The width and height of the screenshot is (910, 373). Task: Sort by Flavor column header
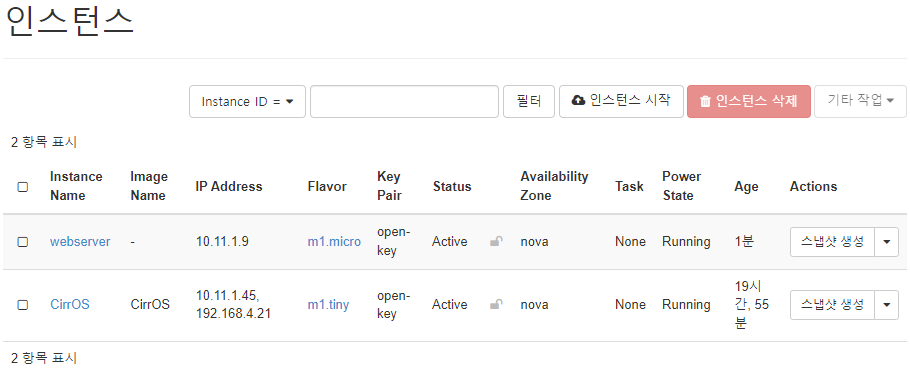[x=327, y=186]
